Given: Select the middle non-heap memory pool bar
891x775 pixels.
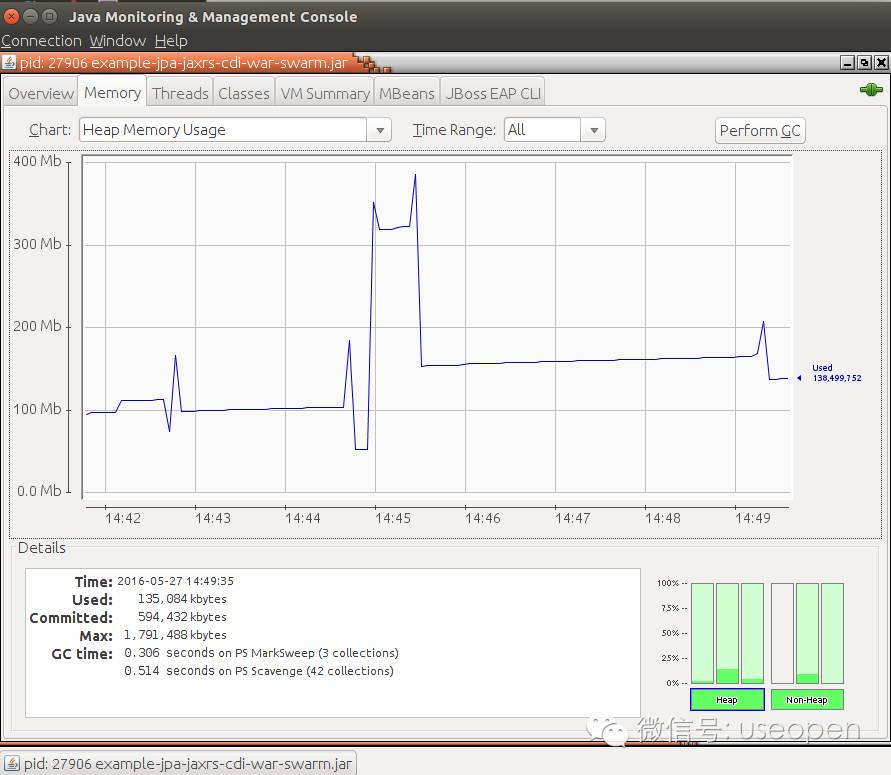Looking at the screenshot, I should (807, 633).
